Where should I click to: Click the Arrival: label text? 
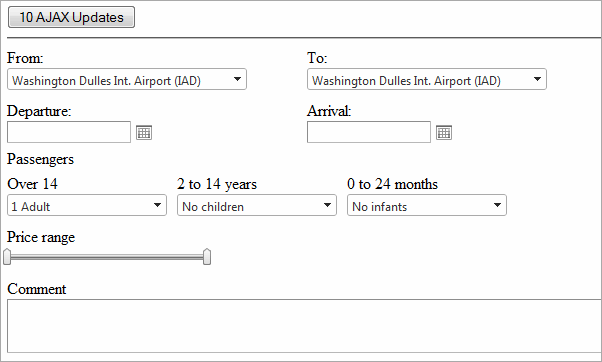click(329, 111)
